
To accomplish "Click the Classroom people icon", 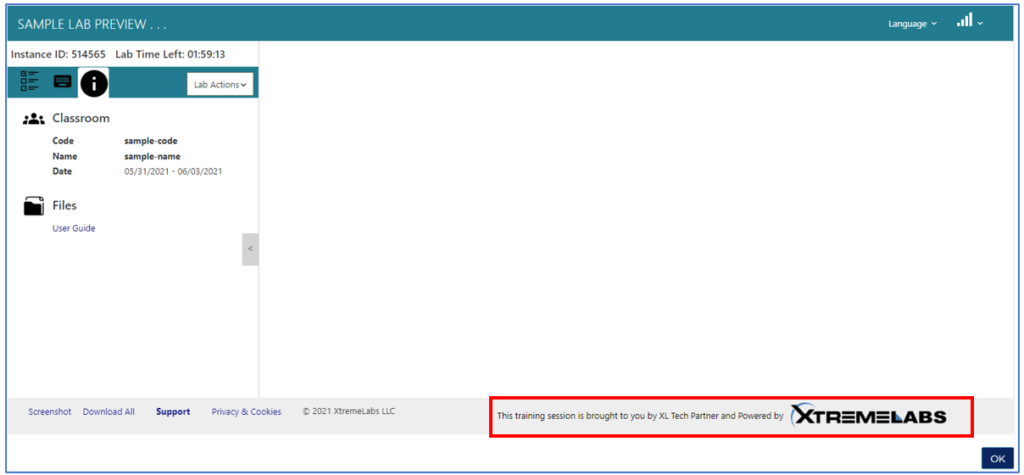I will (34, 119).
